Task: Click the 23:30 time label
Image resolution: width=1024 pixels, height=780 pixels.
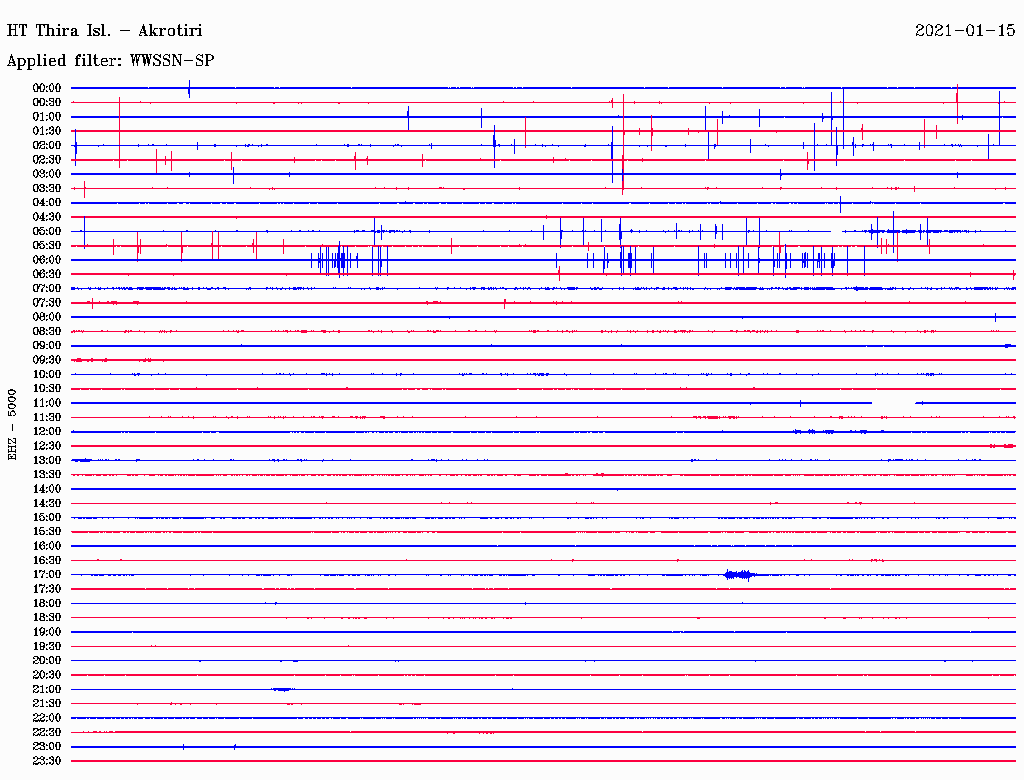Action: coord(47,761)
